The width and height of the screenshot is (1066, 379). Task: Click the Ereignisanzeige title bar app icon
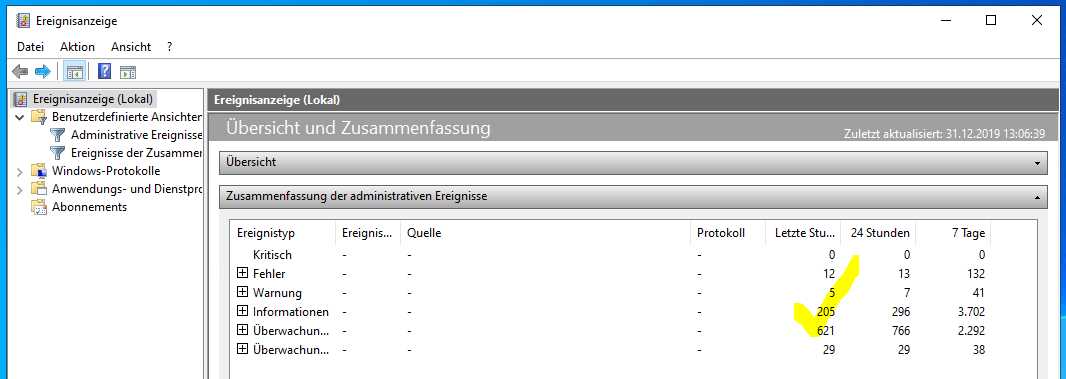tap(22, 20)
